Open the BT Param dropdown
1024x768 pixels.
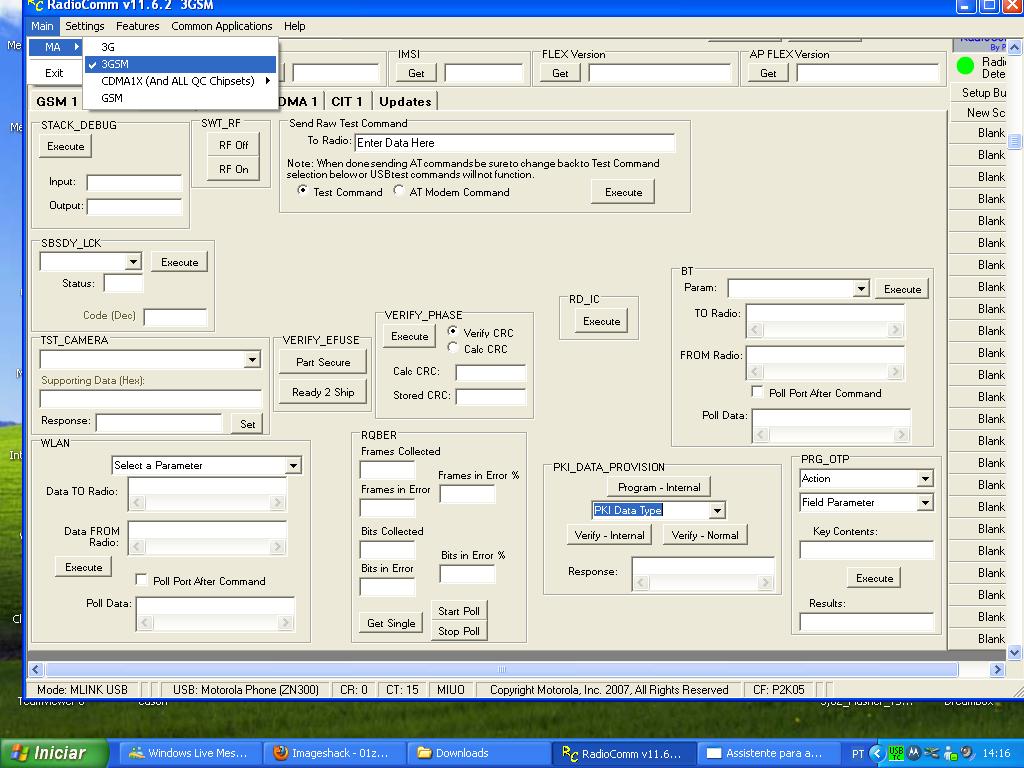(x=861, y=289)
